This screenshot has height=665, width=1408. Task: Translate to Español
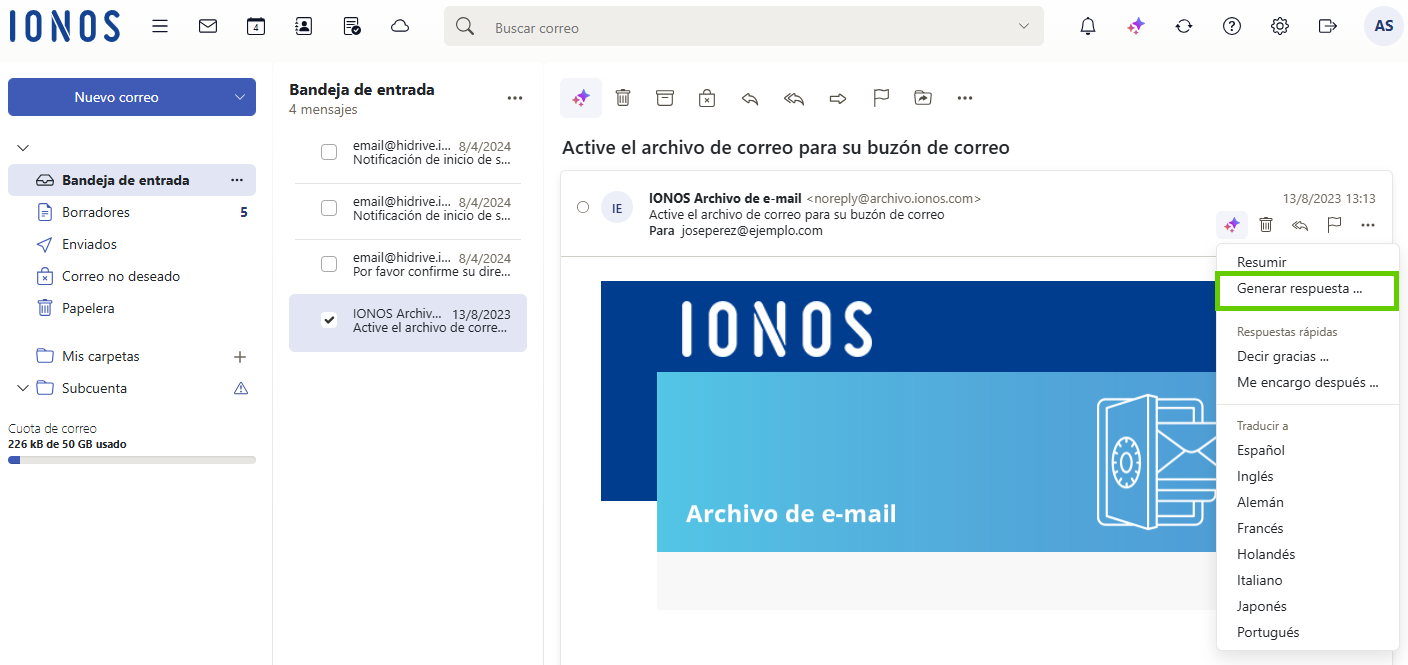pos(1261,450)
